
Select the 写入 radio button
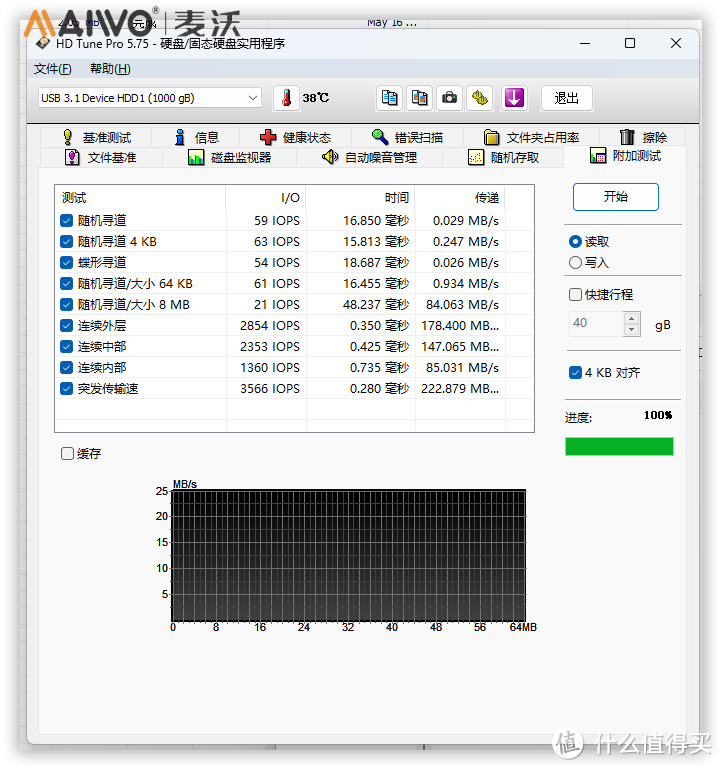click(x=575, y=263)
